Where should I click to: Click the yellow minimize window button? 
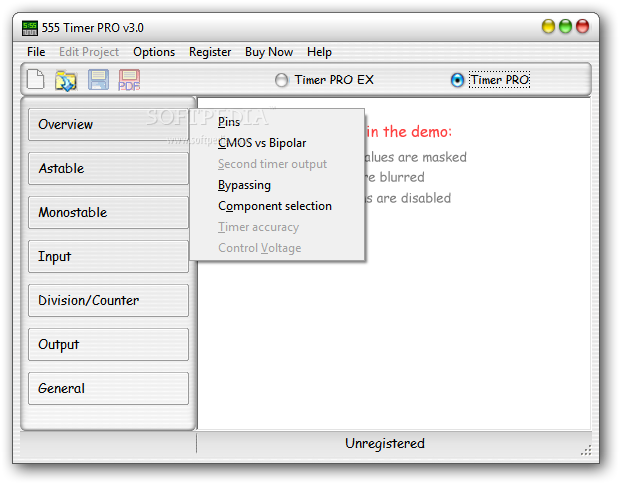(548, 26)
